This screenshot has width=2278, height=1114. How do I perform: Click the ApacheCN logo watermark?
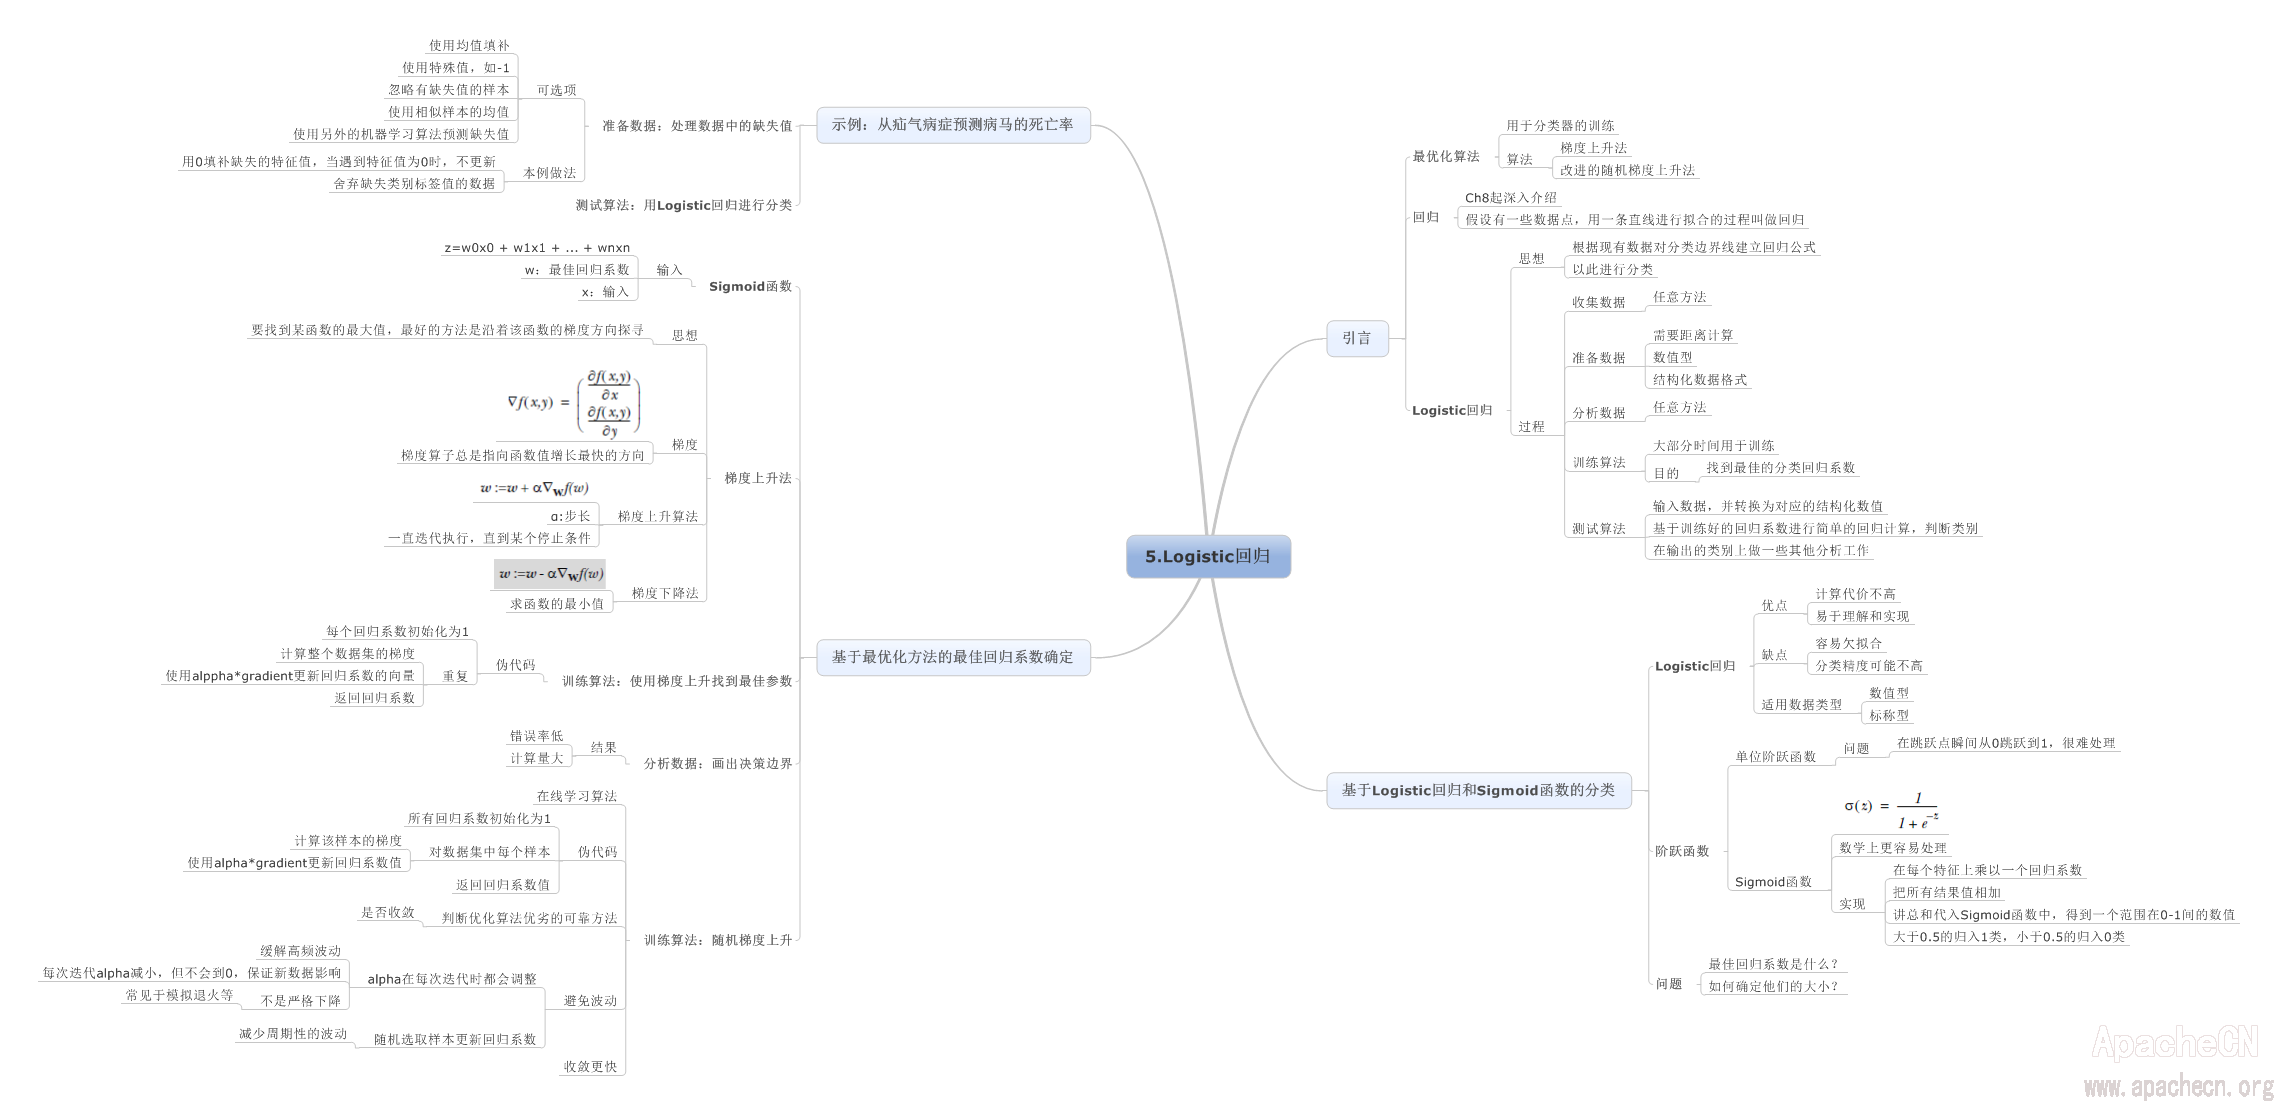pos(2174,1043)
